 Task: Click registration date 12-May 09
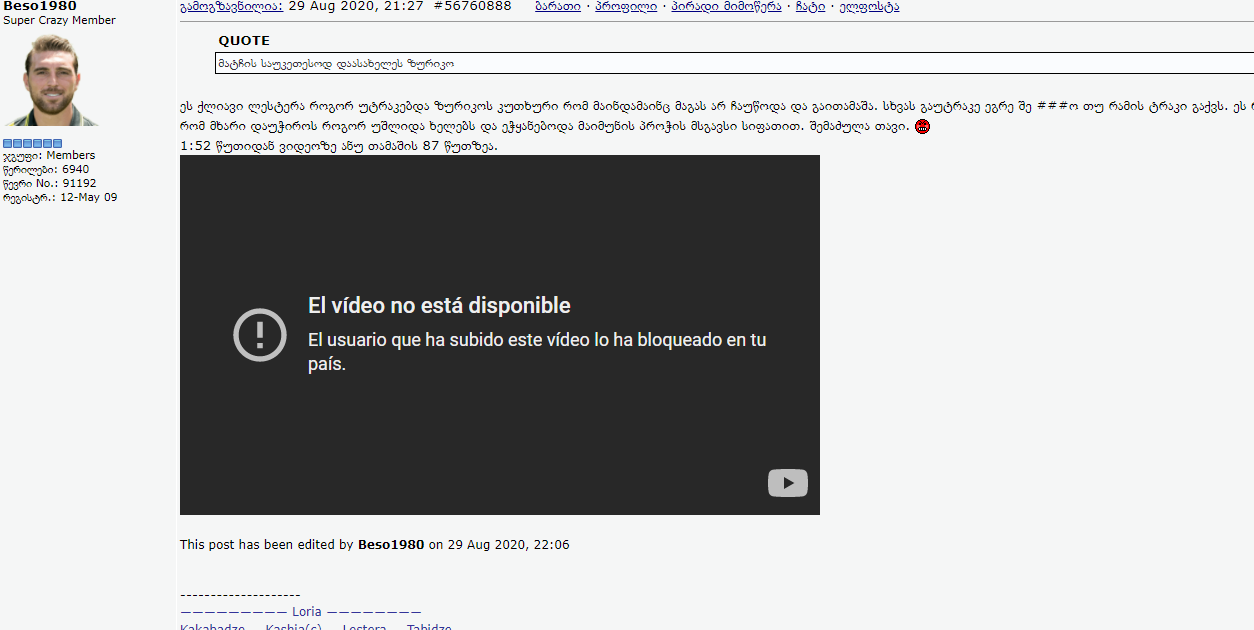coord(88,197)
